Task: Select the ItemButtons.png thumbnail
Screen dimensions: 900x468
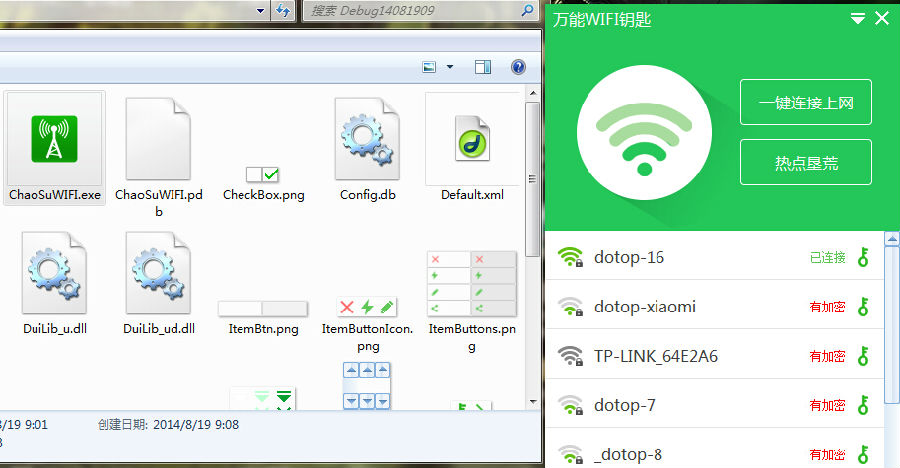Action: coord(472,284)
